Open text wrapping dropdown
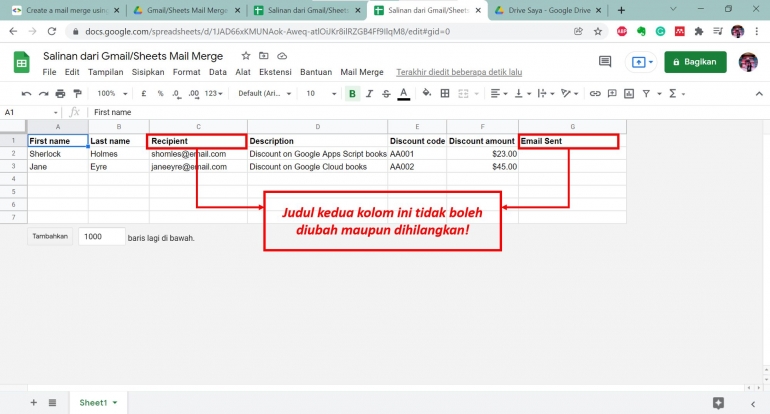 [546, 93]
